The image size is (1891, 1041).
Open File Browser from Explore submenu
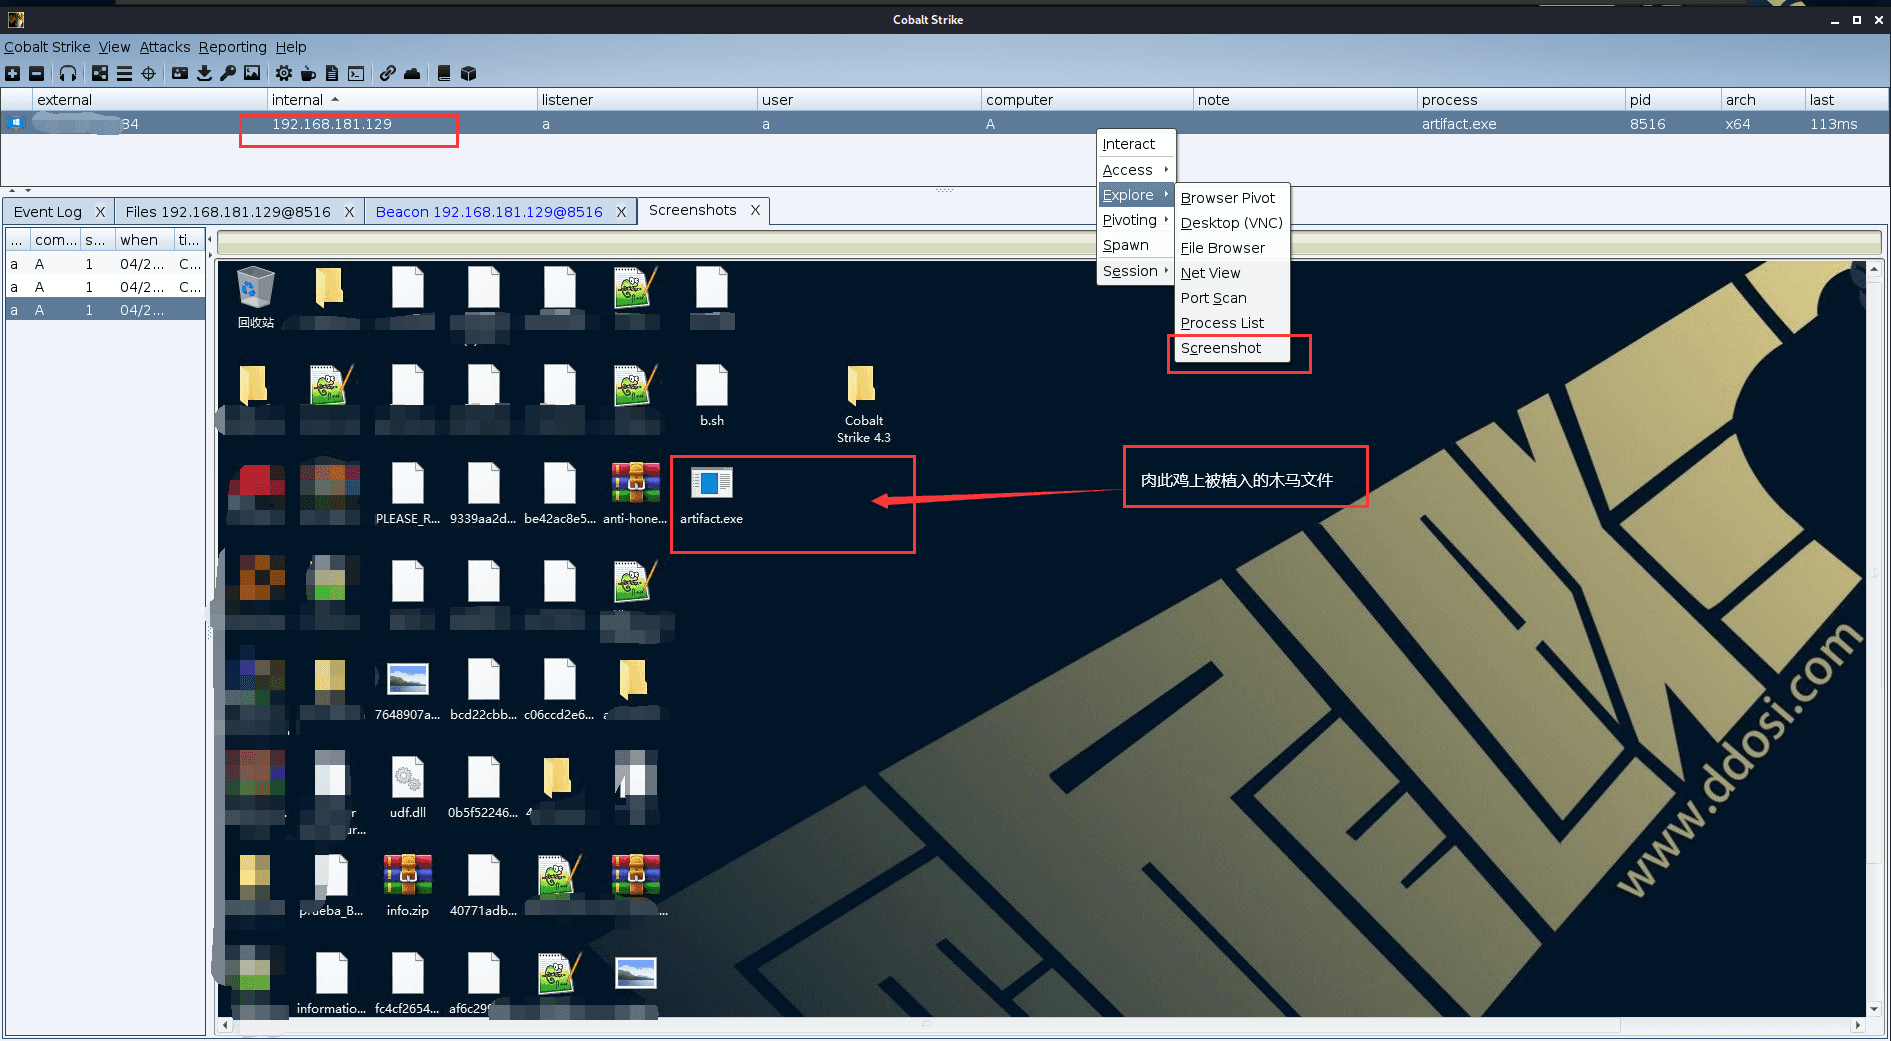1232,248
